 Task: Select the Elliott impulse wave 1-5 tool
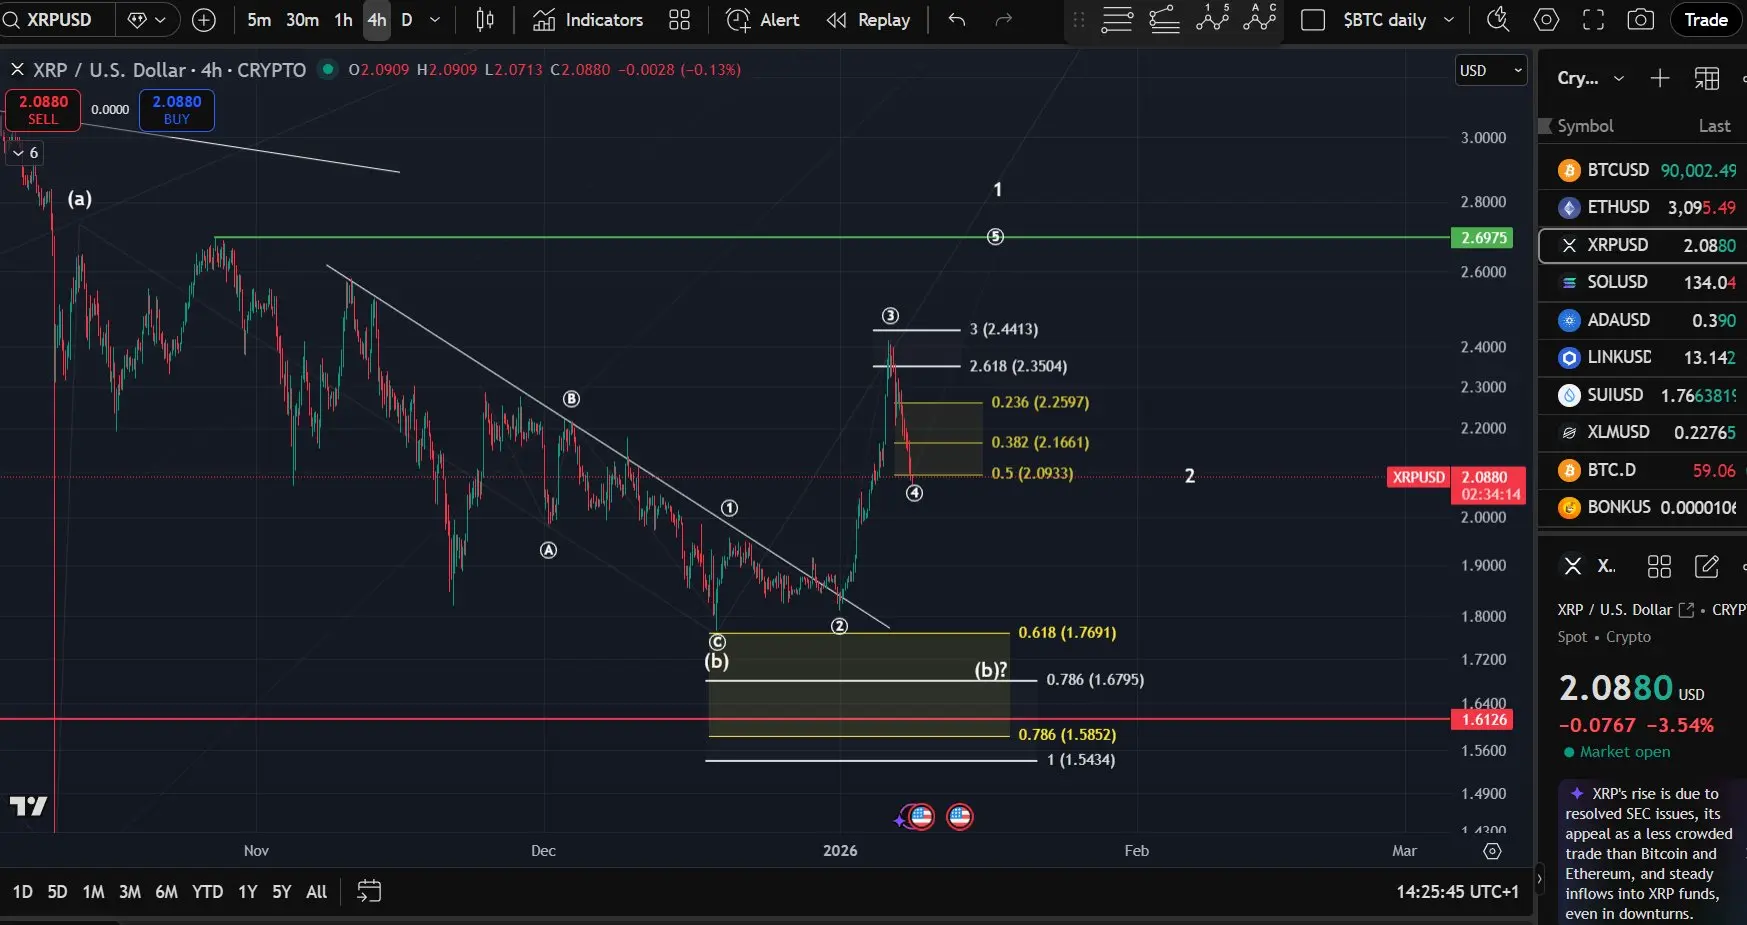click(1212, 18)
